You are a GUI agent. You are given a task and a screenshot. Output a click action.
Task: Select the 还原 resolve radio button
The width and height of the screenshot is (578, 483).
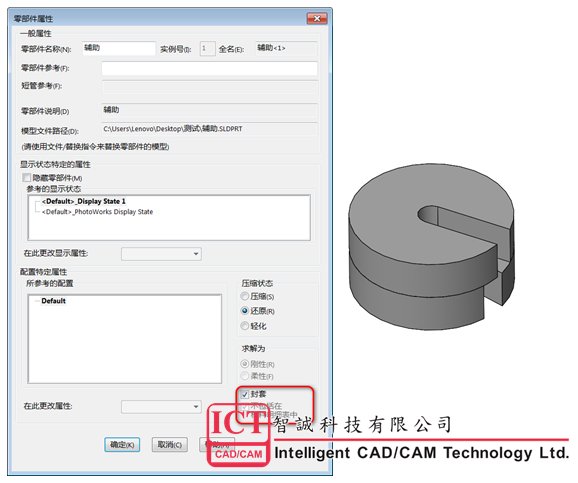tap(244, 311)
